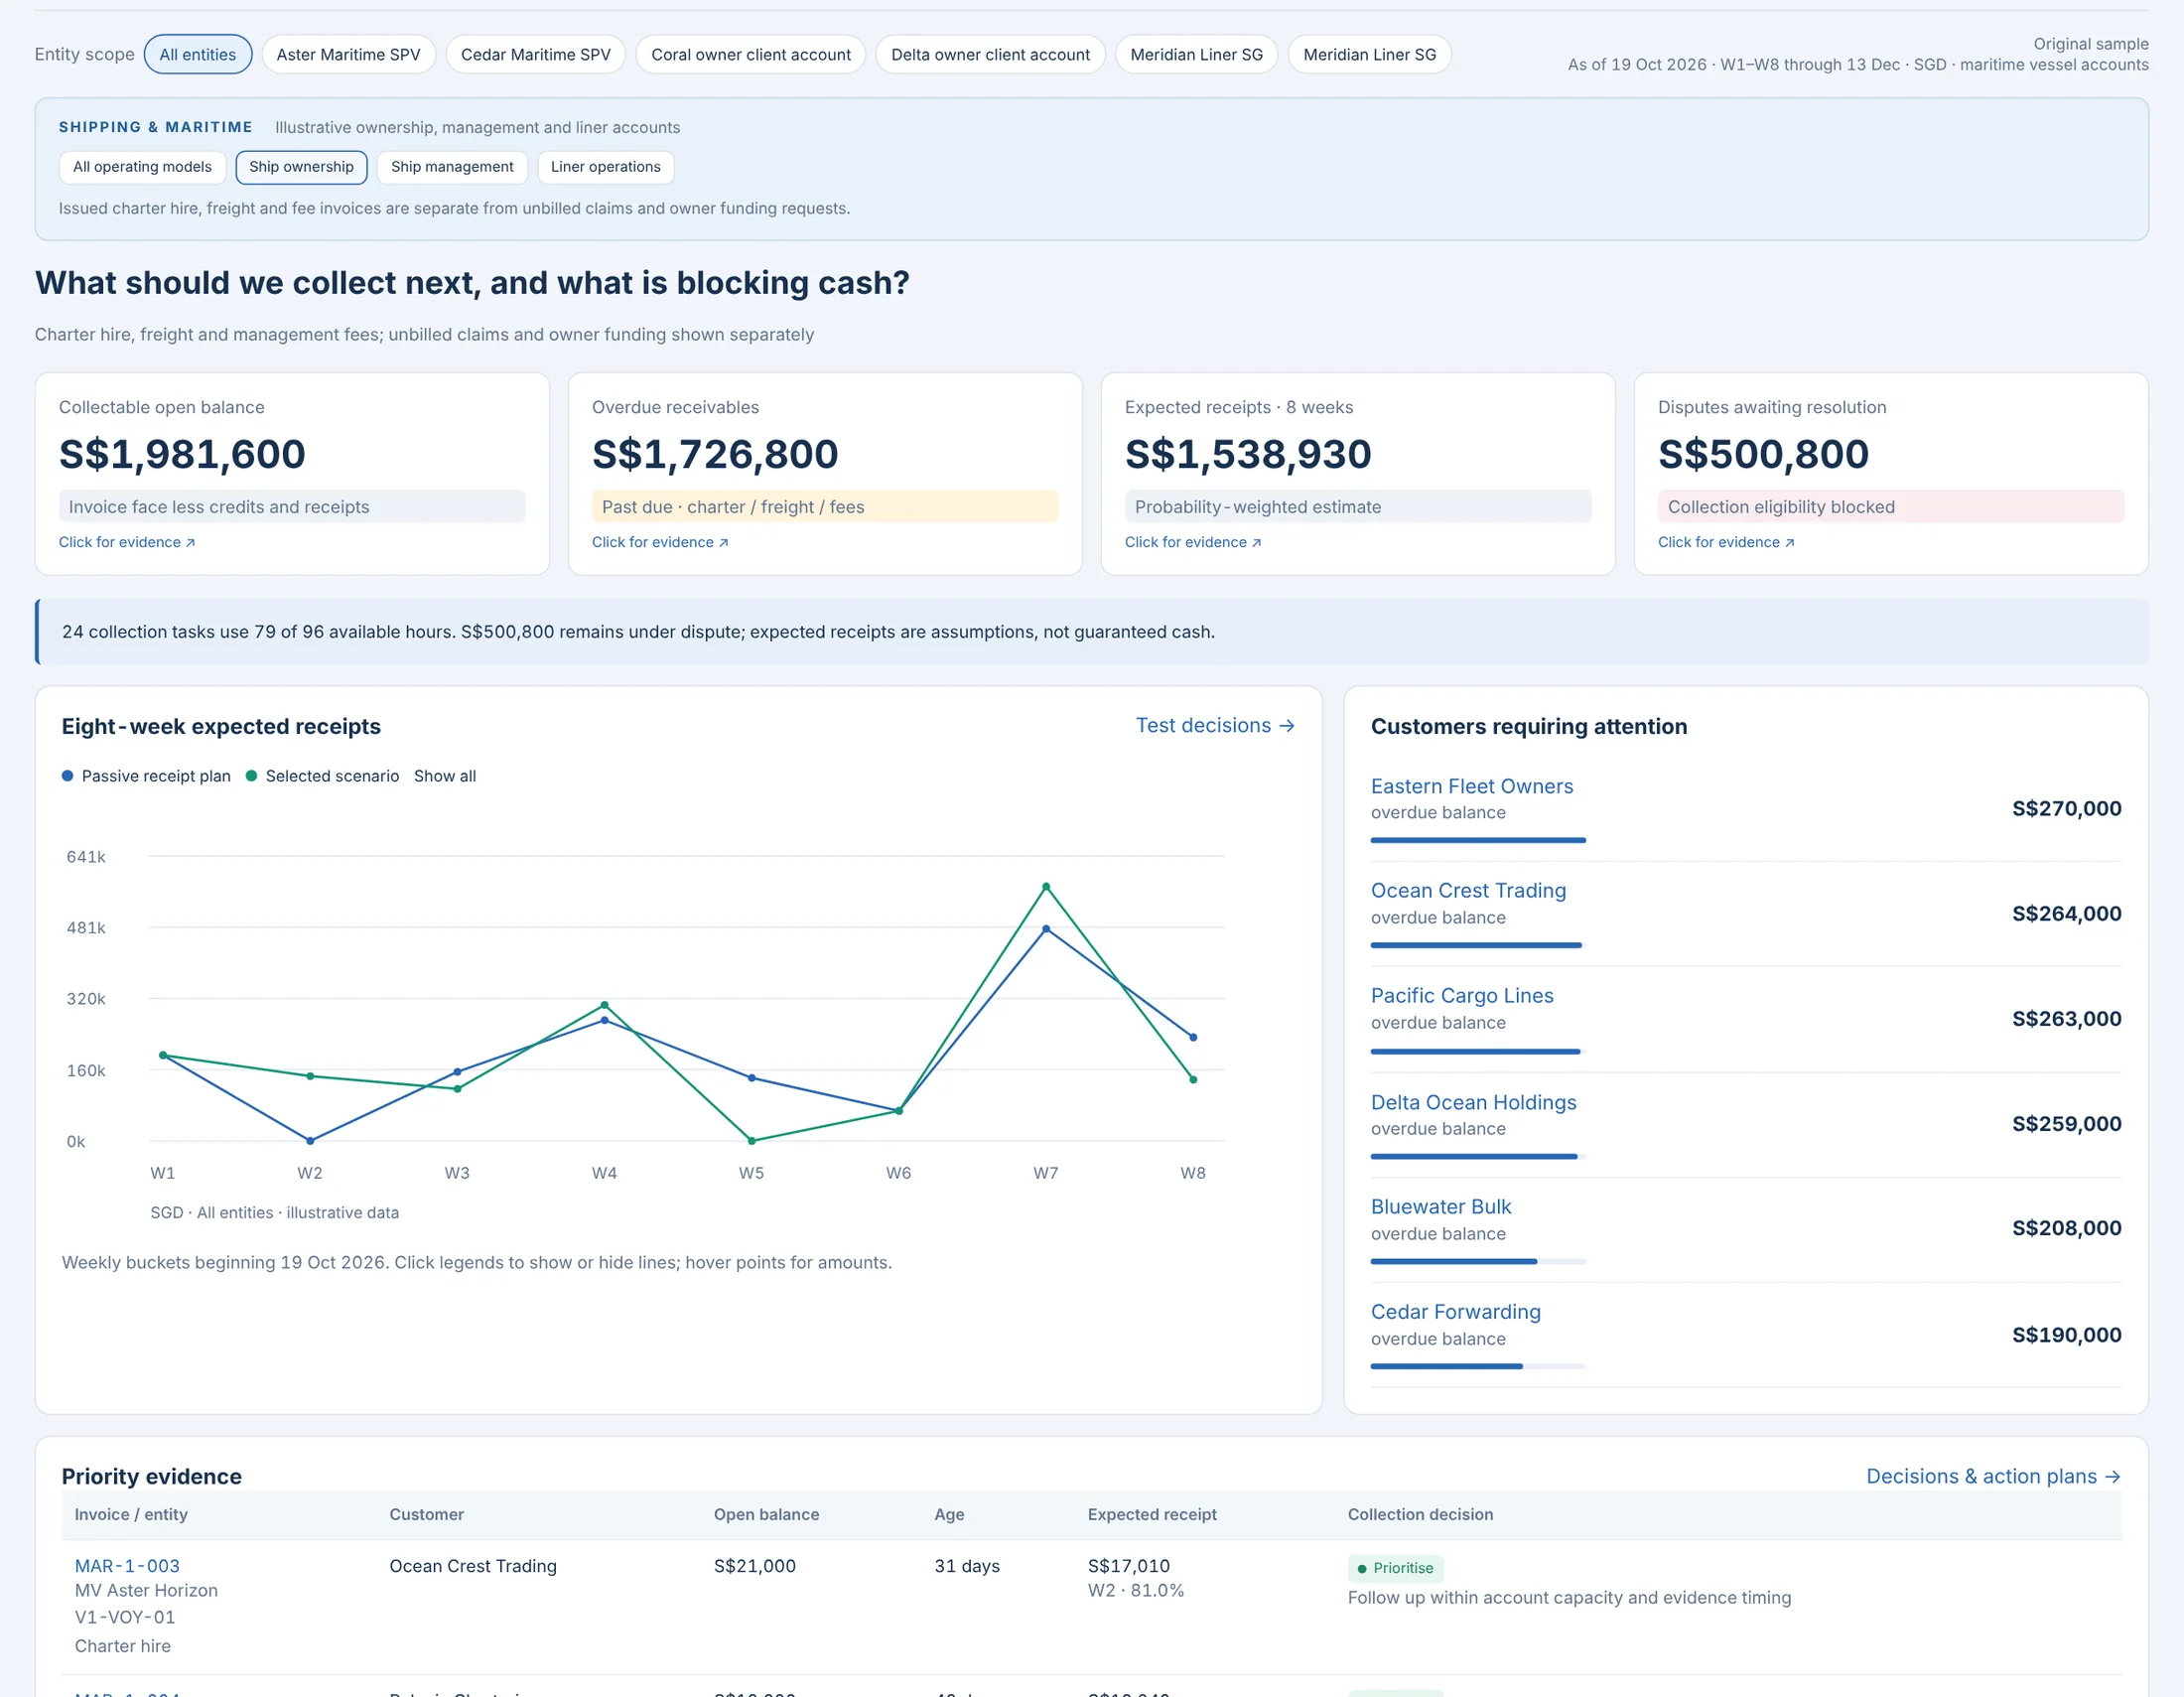This screenshot has height=1697, width=2184.
Task: Switch to Liner operations model
Action: (x=605, y=167)
